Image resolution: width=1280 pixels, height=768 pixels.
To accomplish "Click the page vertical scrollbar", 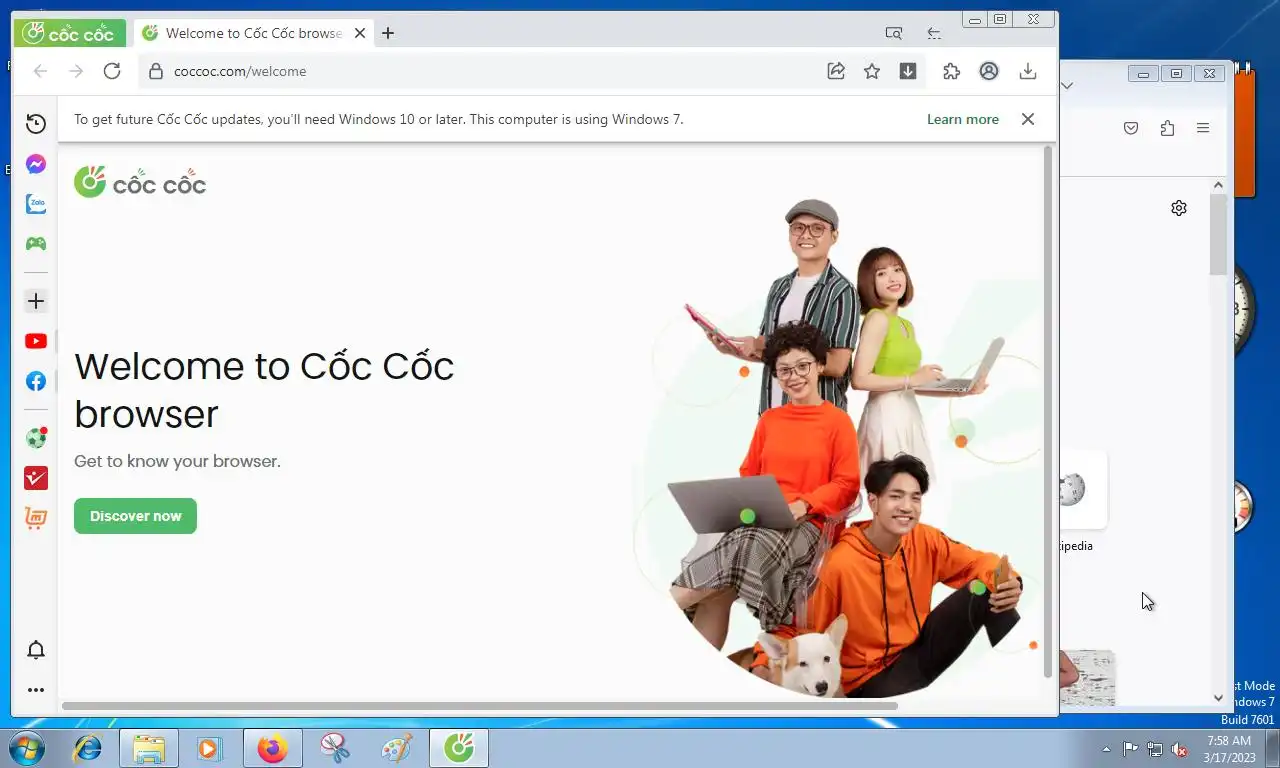I will click(x=1048, y=412).
